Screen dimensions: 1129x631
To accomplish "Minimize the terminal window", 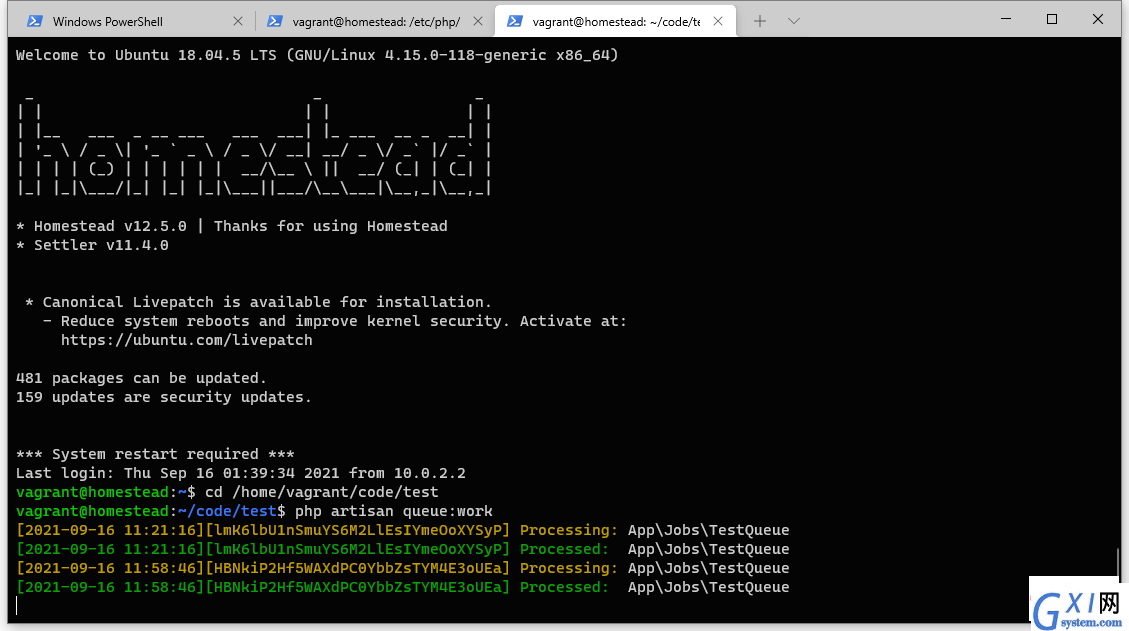I will tap(1006, 19).
